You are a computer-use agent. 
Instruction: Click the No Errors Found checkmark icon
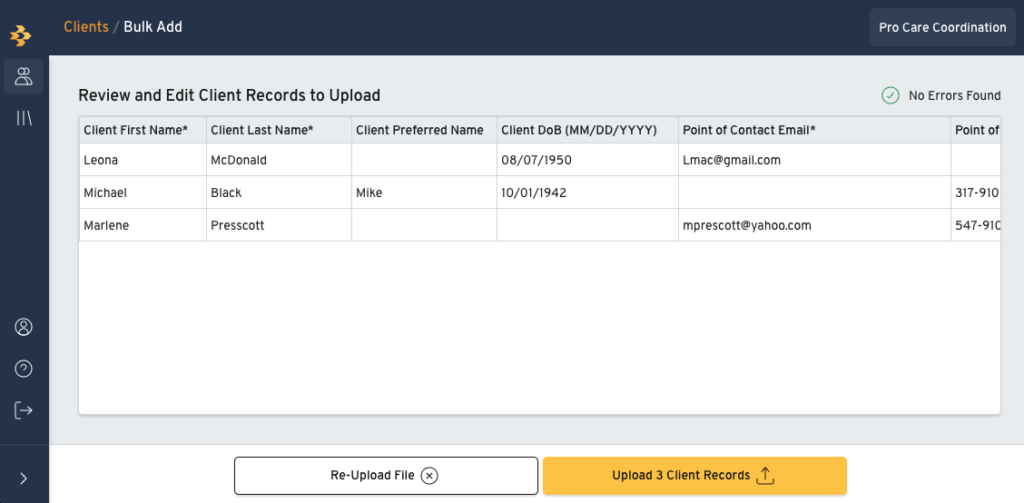tap(890, 95)
